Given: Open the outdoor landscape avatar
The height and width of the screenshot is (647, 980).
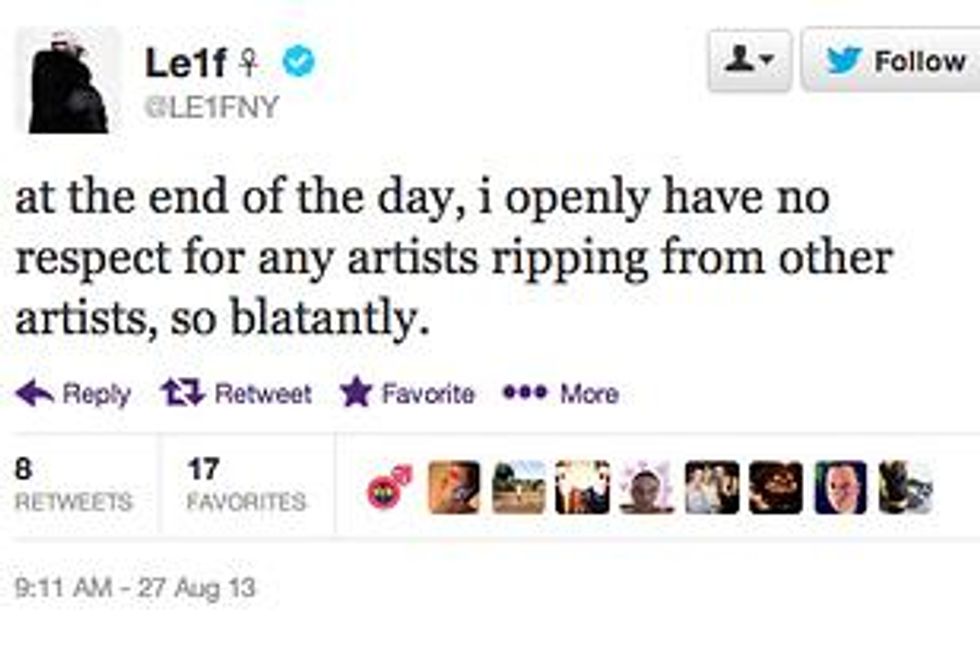Looking at the screenshot, I should (518, 487).
